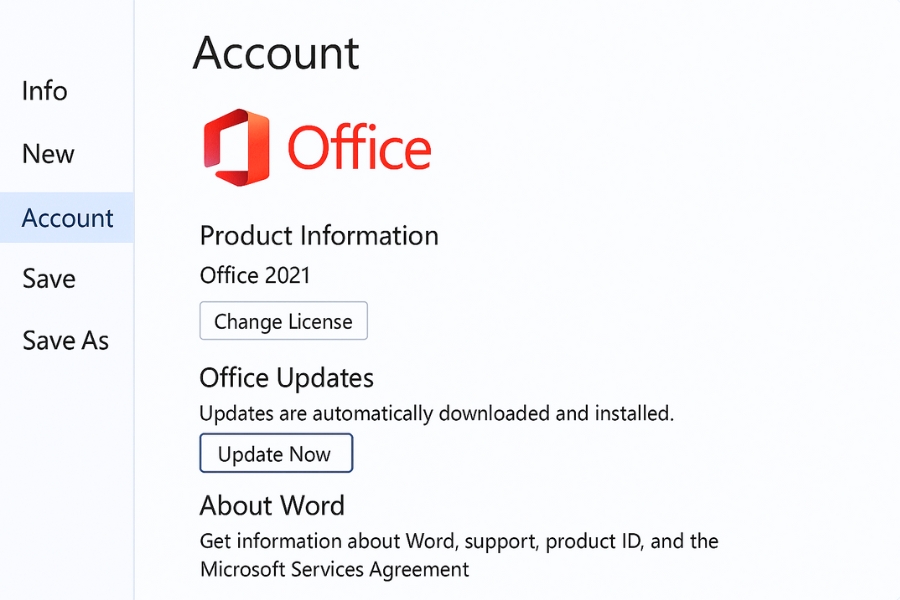Click the red Office logo icon
This screenshot has width=900, height=600.
[236, 147]
